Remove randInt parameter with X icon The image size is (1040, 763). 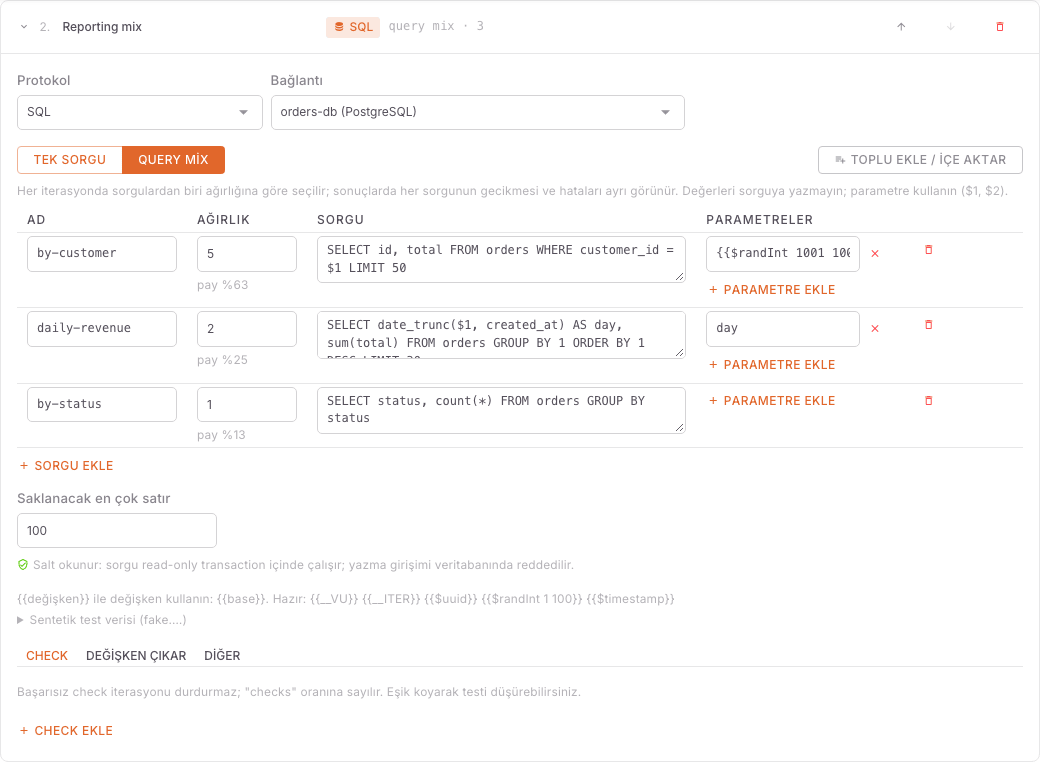click(x=875, y=253)
